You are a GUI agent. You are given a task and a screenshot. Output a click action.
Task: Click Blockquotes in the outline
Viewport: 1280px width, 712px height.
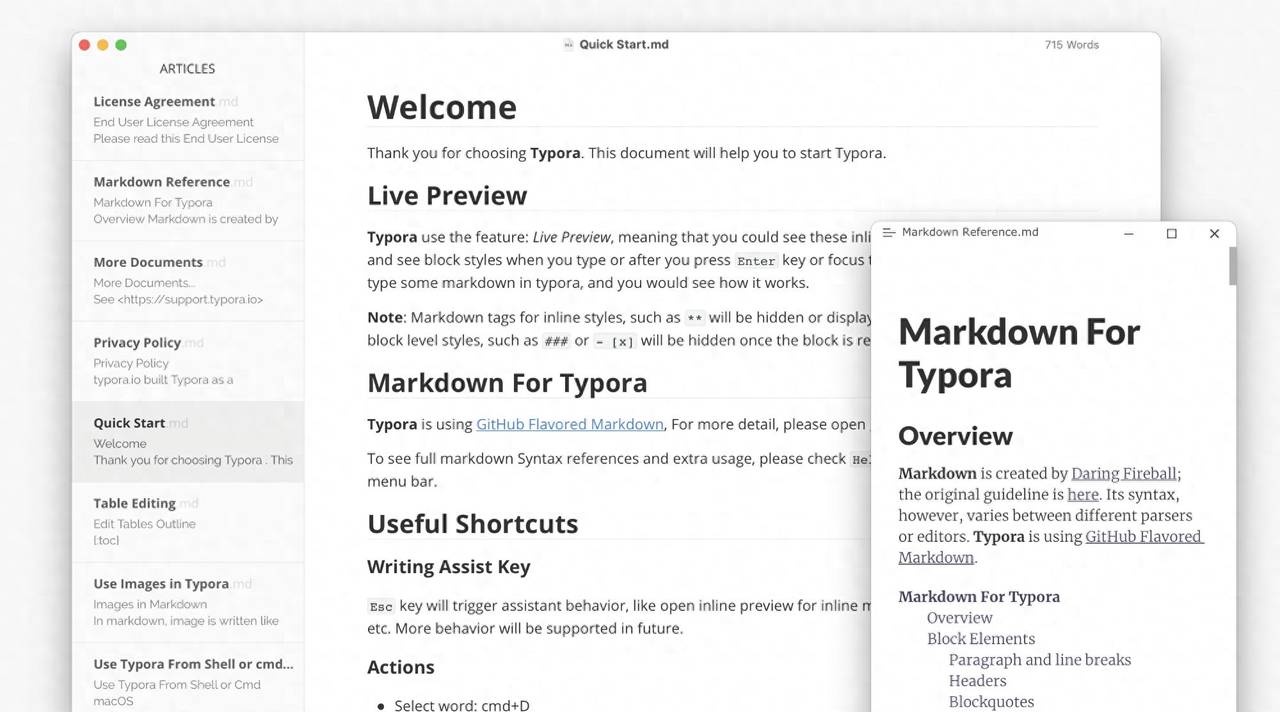[x=991, y=701]
